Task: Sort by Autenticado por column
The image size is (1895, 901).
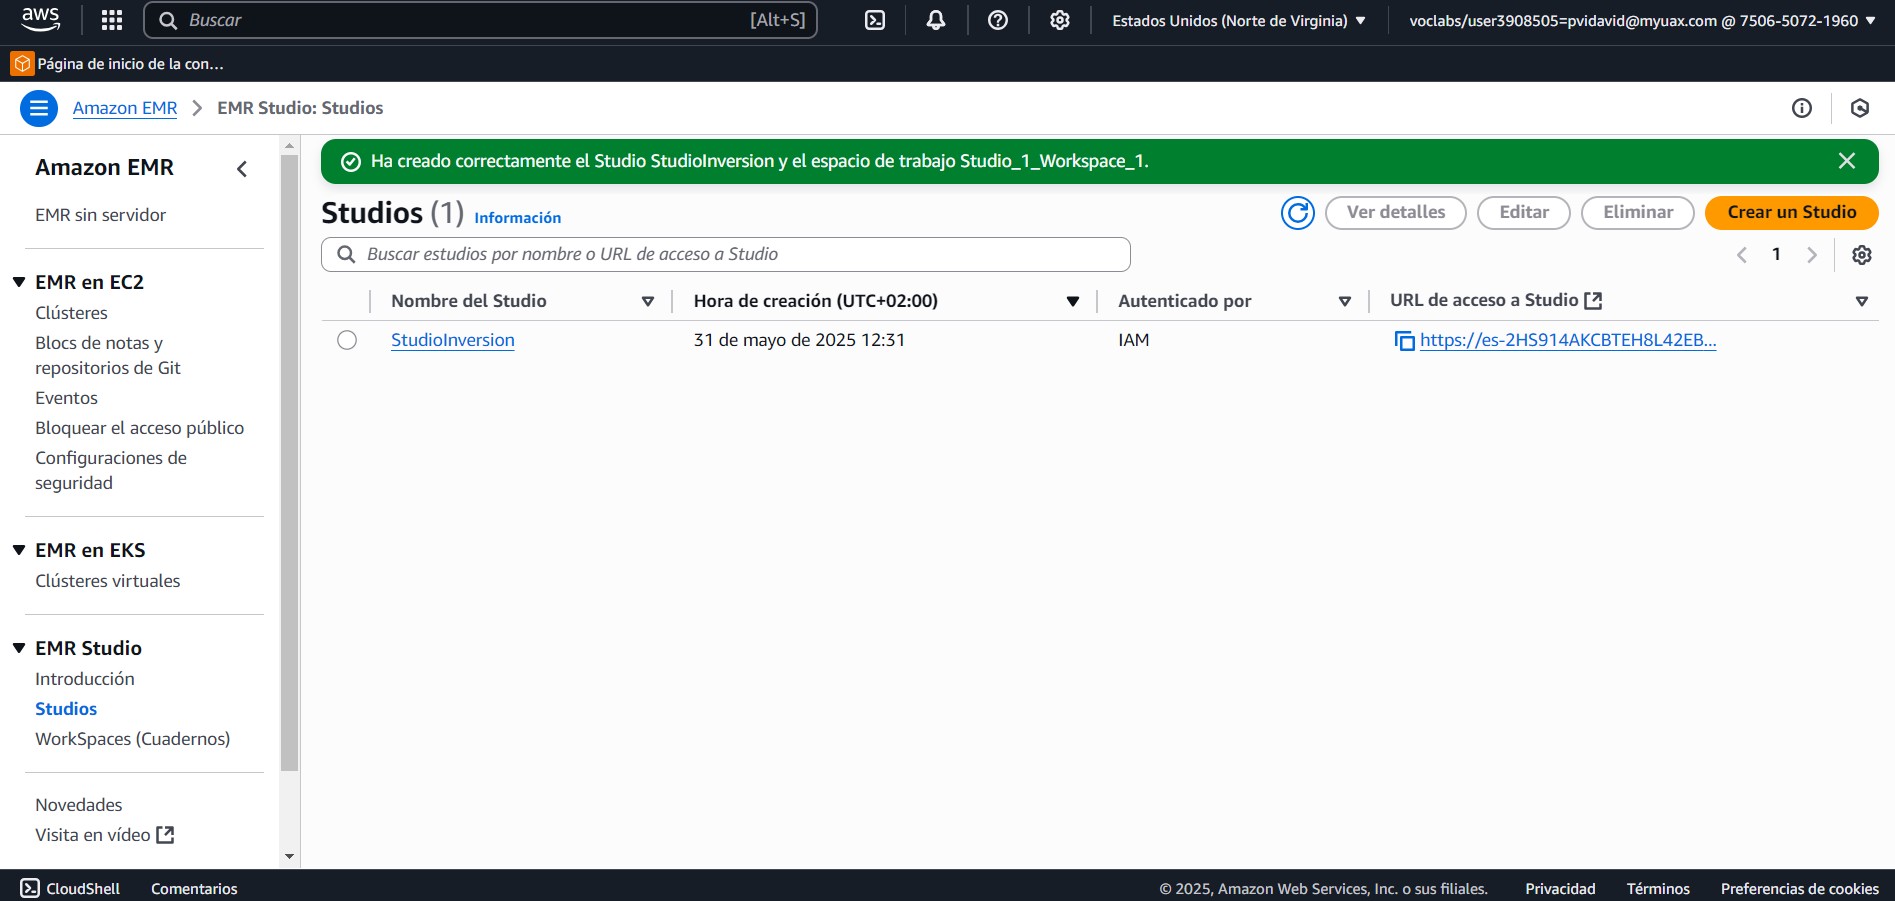Action: 1345,301
